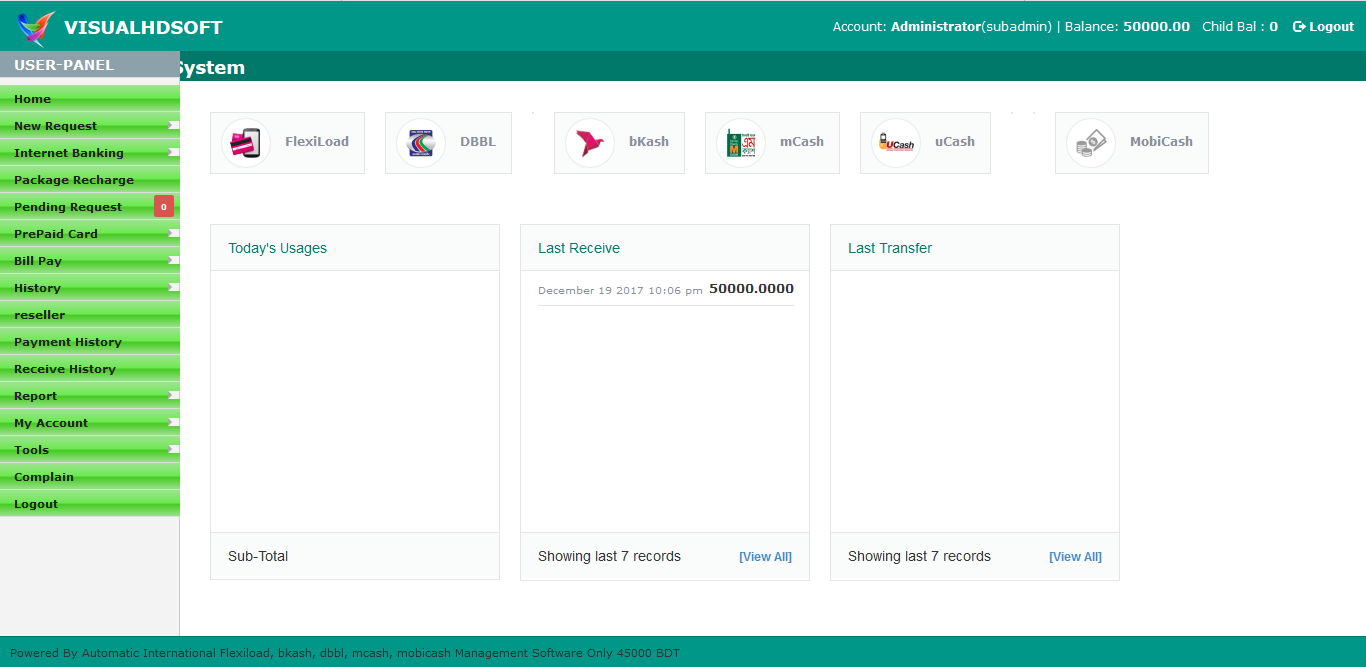The image size is (1366, 667).
Task: Expand the Bill Pay submenu arrow
Action: [x=174, y=260]
